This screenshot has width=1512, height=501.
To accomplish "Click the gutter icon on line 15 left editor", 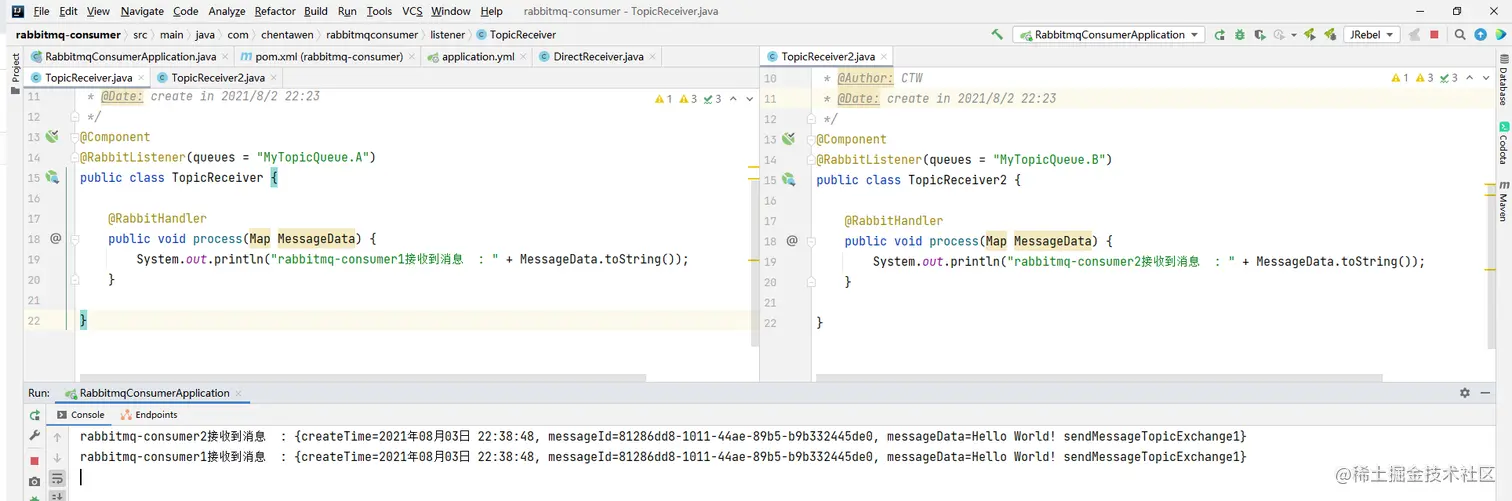I will pos(52,177).
